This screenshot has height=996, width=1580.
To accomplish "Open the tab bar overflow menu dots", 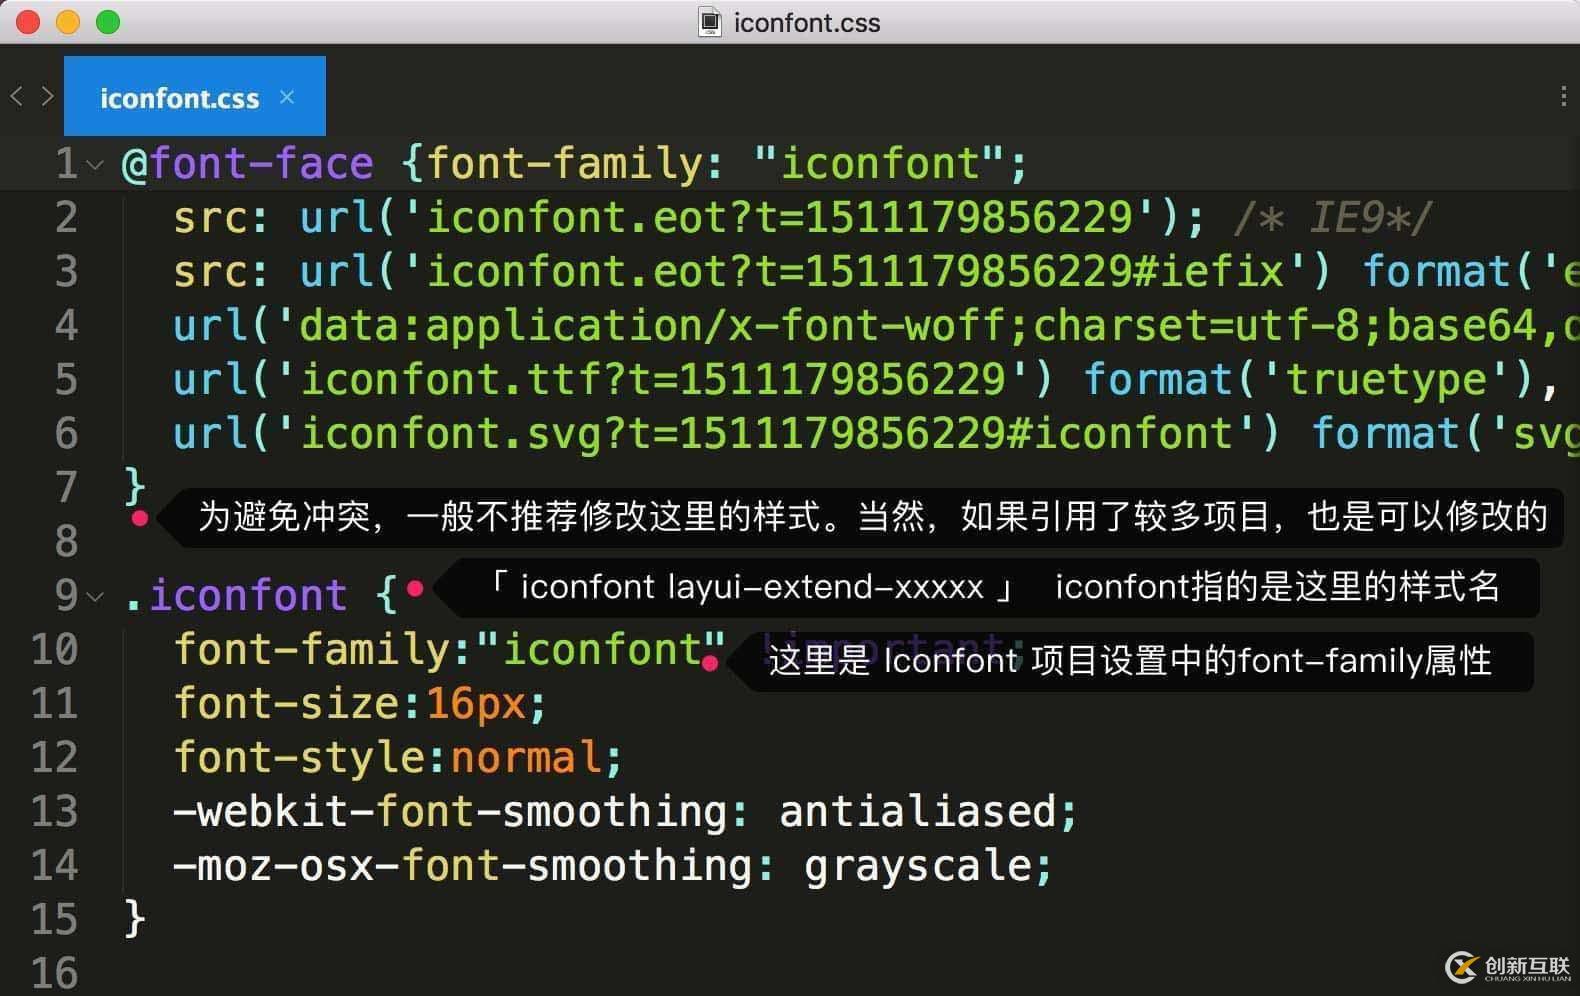I will pyautogui.click(x=1563, y=96).
